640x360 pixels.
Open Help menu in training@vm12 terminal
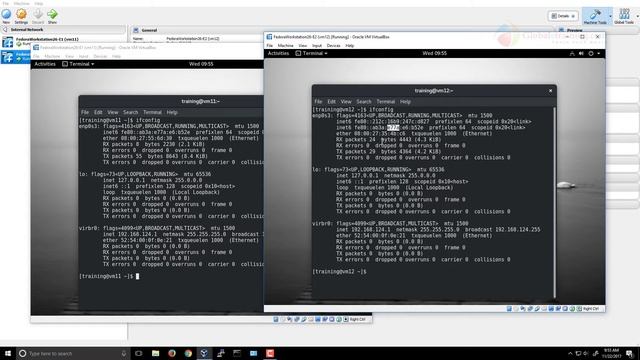click(x=405, y=102)
